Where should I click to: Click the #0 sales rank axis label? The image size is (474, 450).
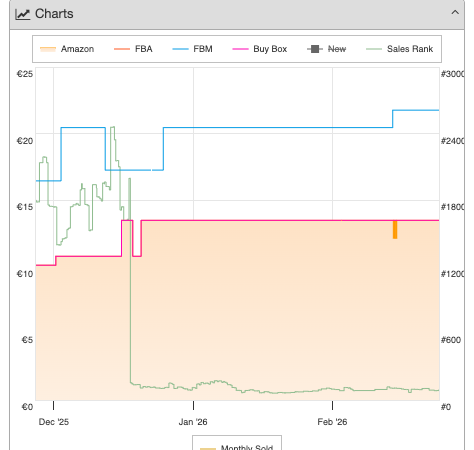[x=446, y=407]
